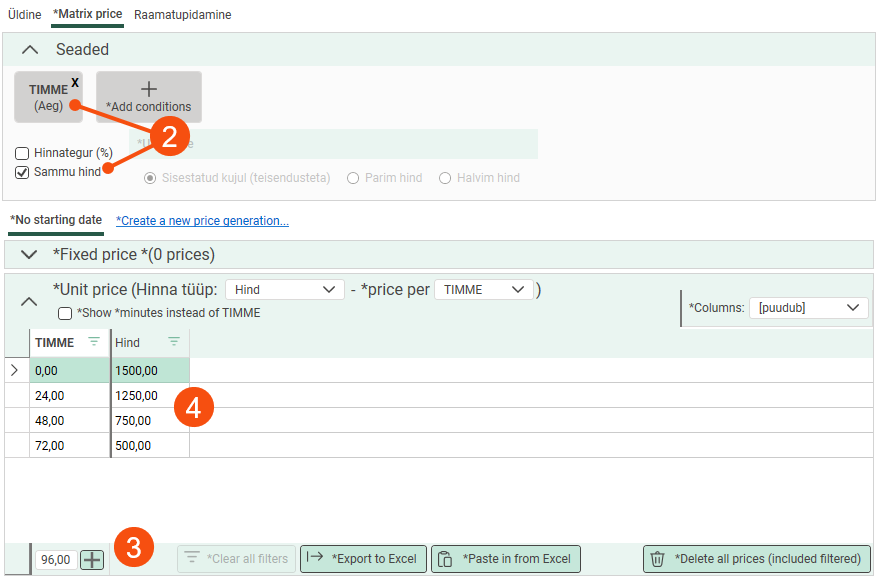Collapse the Seaded section
The height and width of the screenshot is (578, 876).
pos(30,50)
